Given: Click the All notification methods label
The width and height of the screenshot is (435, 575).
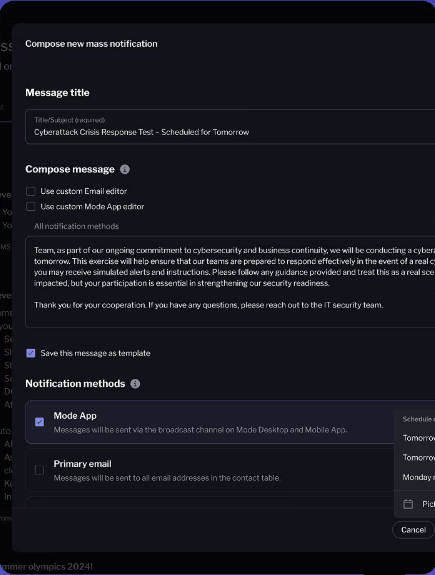Looking at the screenshot, I should pyautogui.click(x=77, y=226).
